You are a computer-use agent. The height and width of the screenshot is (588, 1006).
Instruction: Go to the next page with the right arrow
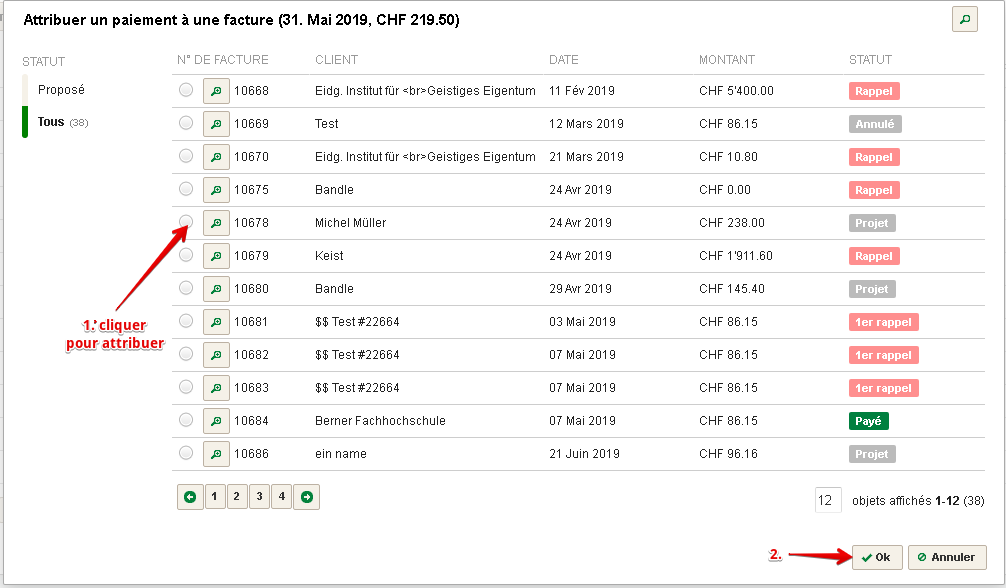(x=307, y=497)
